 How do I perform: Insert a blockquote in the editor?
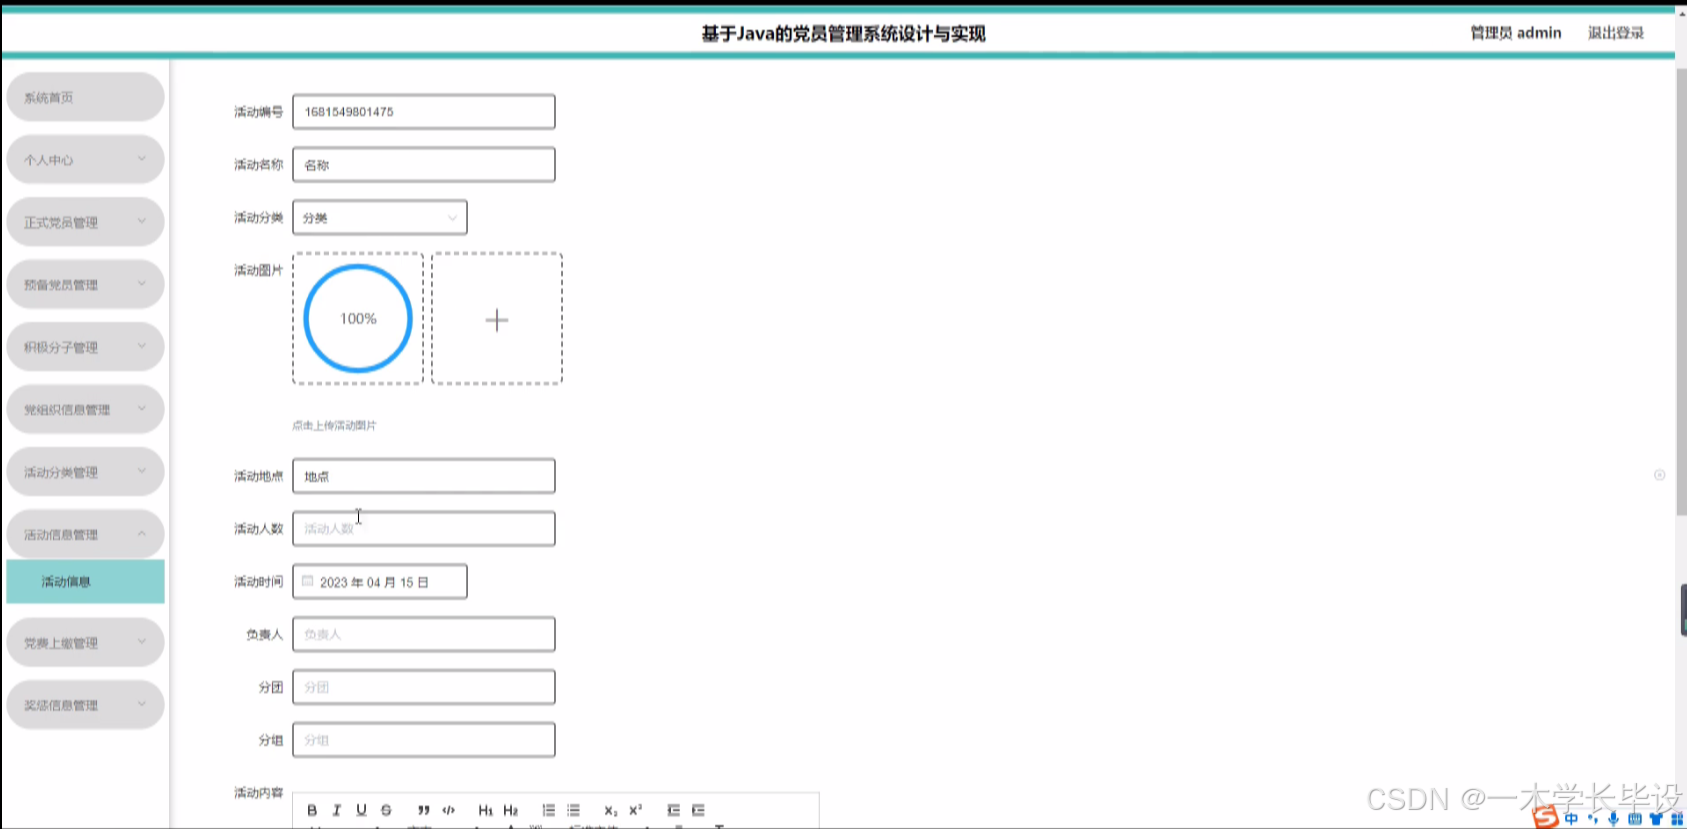423,810
